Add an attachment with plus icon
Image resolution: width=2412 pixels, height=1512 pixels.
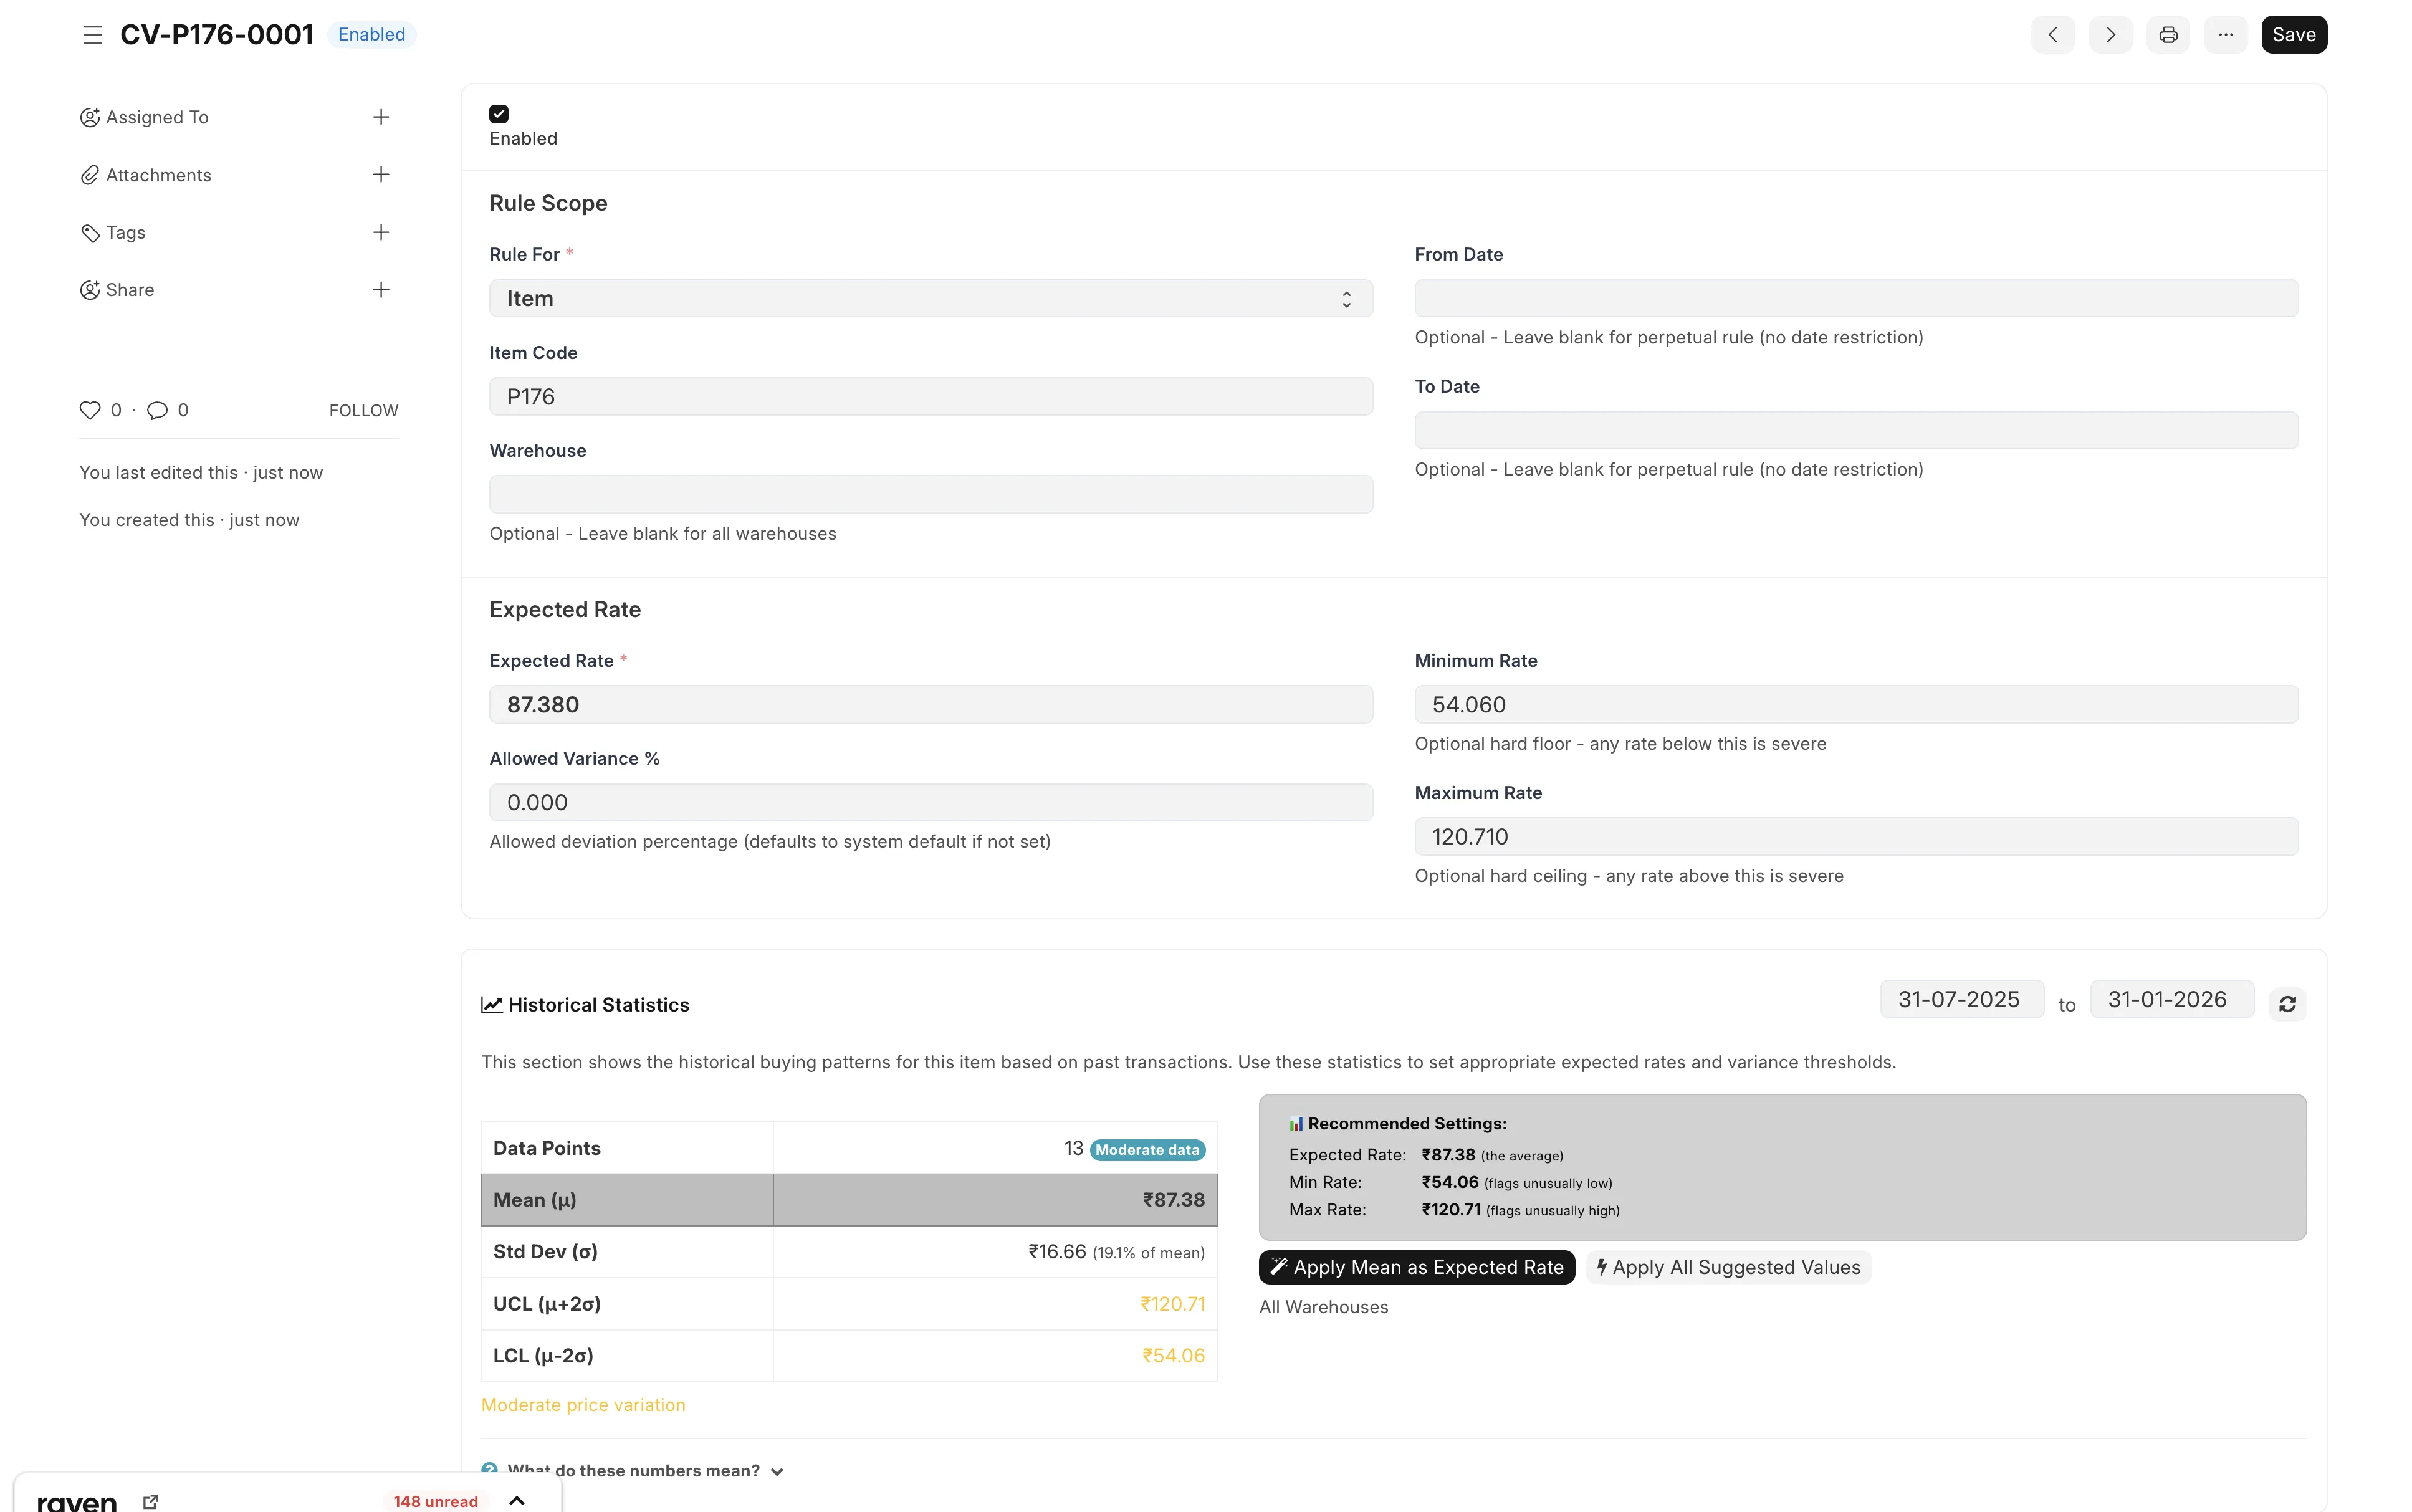tap(381, 175)
